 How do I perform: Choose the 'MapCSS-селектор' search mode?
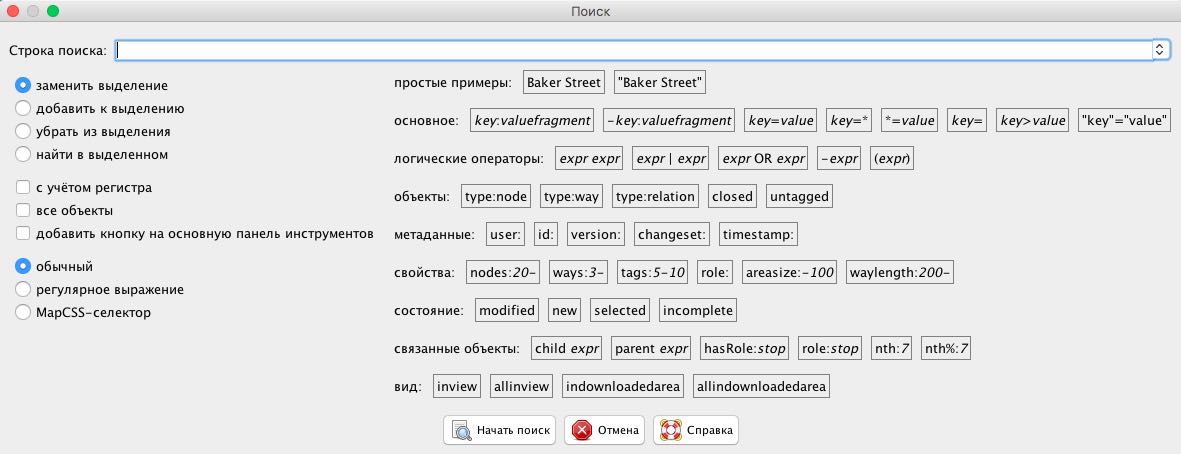pos(23,312)
